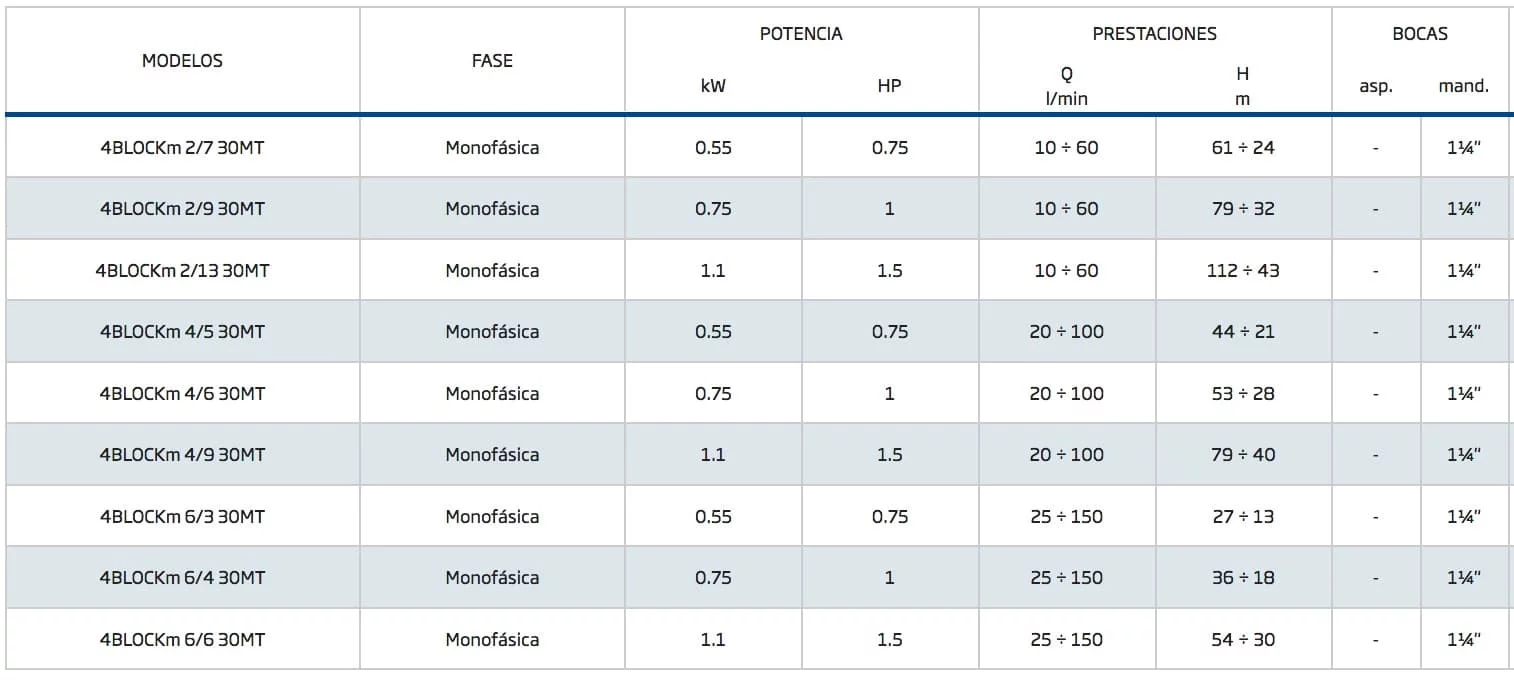The width and height of the screenshot is (1514, 680).
Task: Select model 4BLOCKm 2/13 30MT
Action: pos(182,271)
